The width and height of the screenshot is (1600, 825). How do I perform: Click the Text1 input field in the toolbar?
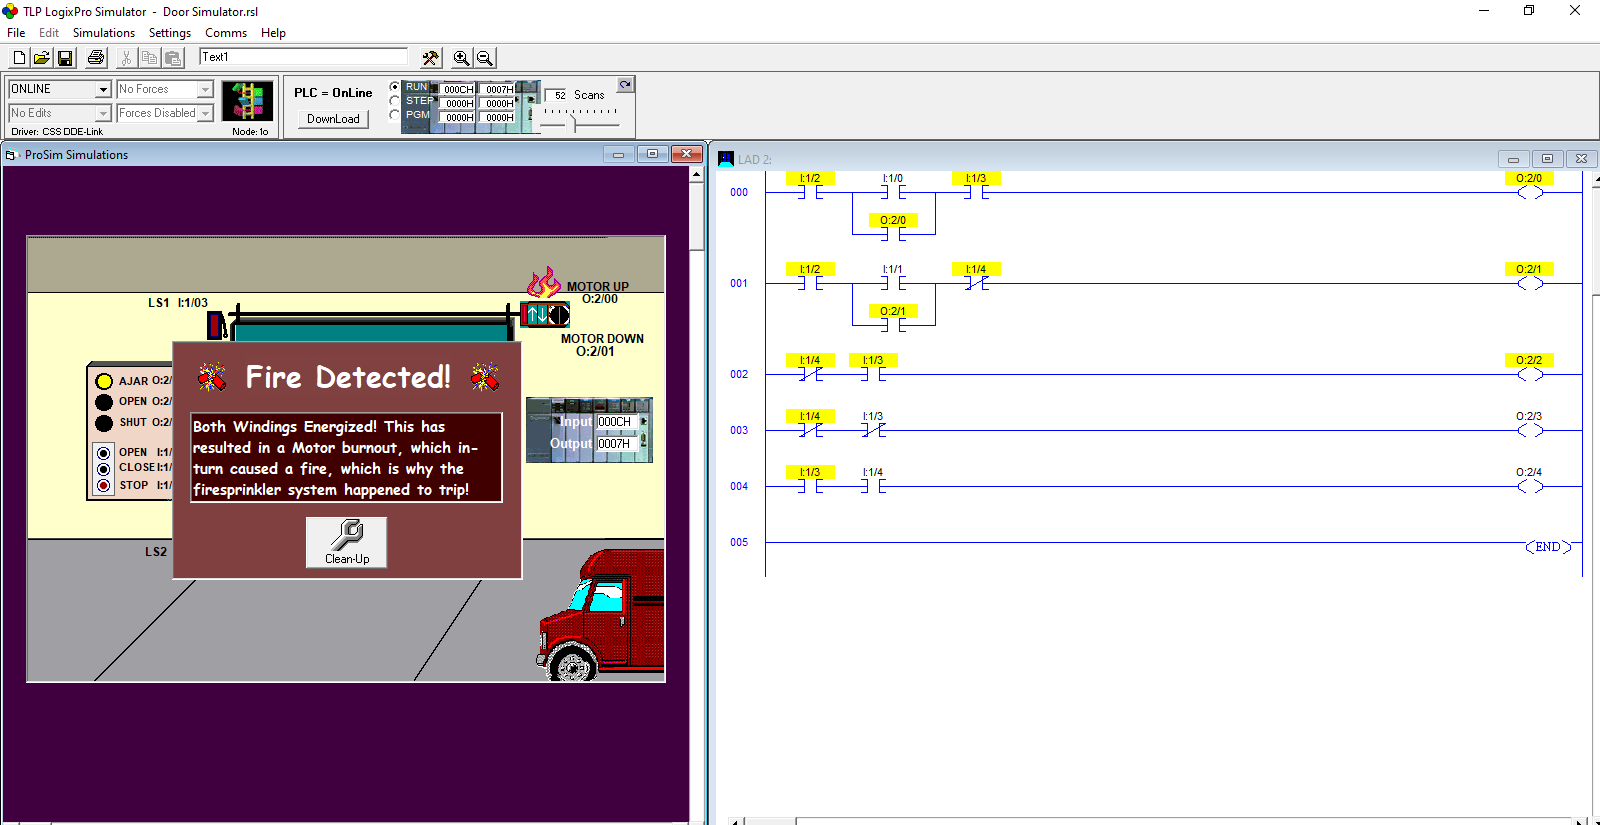tap(304, 57)
